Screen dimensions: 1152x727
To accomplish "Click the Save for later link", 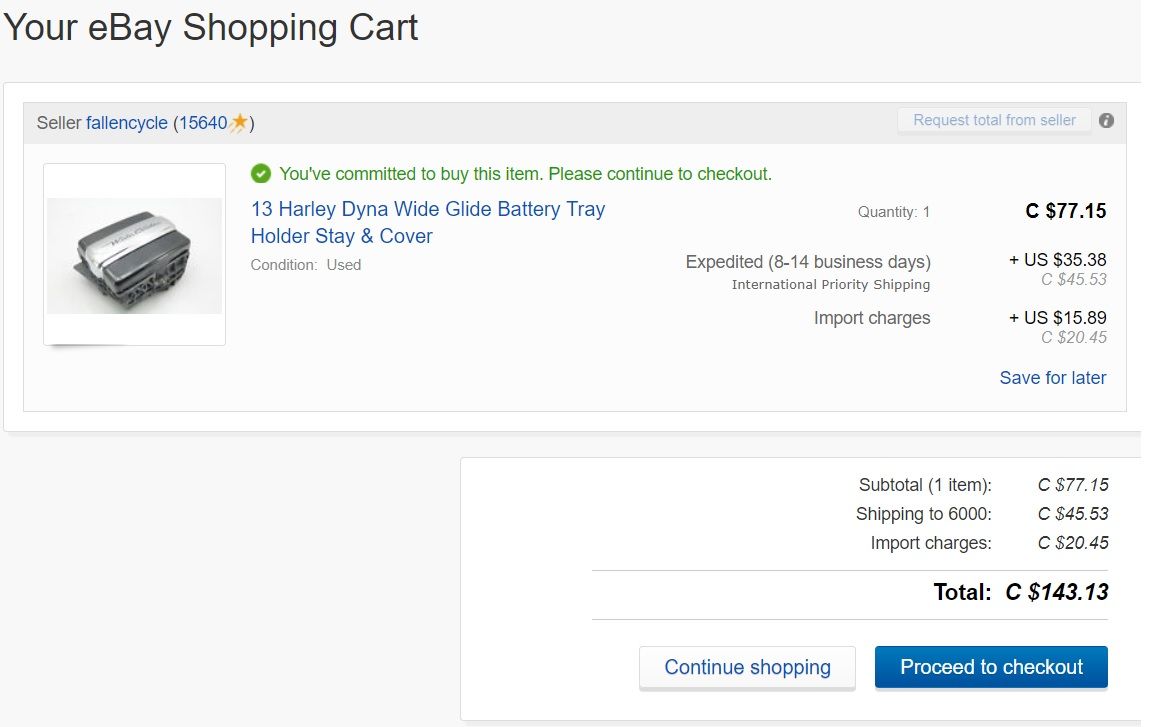I will point(1052,378).
